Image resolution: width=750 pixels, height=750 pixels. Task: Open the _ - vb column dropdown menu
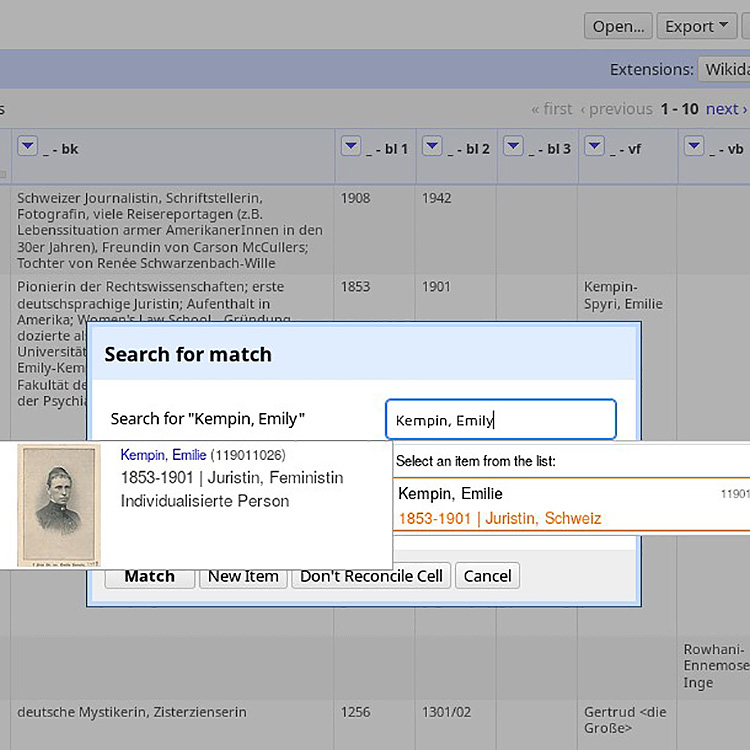pyautogui.click(x=694, y=146)
